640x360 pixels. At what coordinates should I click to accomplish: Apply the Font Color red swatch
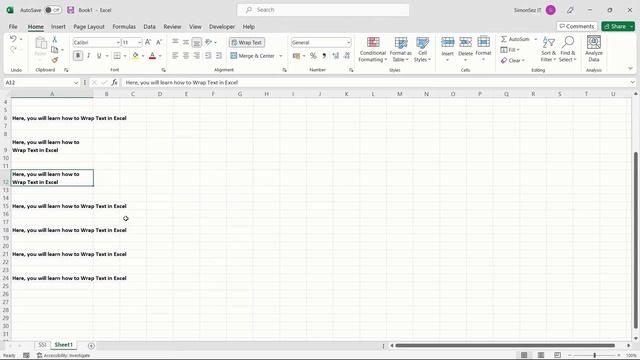(x=152, y=56)
